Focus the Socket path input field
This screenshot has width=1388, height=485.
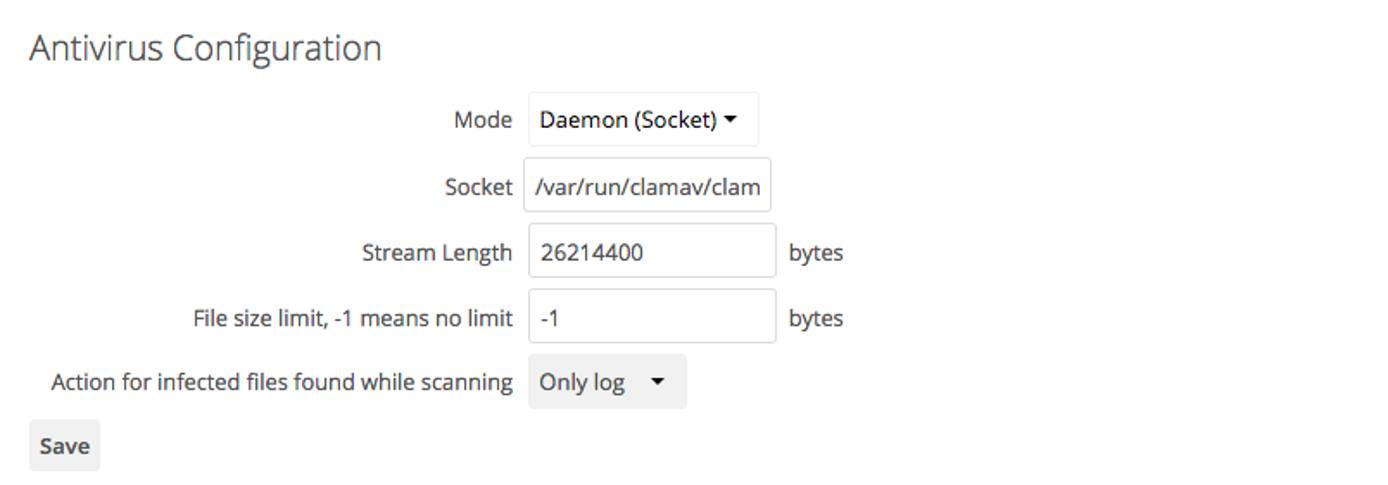point(647,186)
